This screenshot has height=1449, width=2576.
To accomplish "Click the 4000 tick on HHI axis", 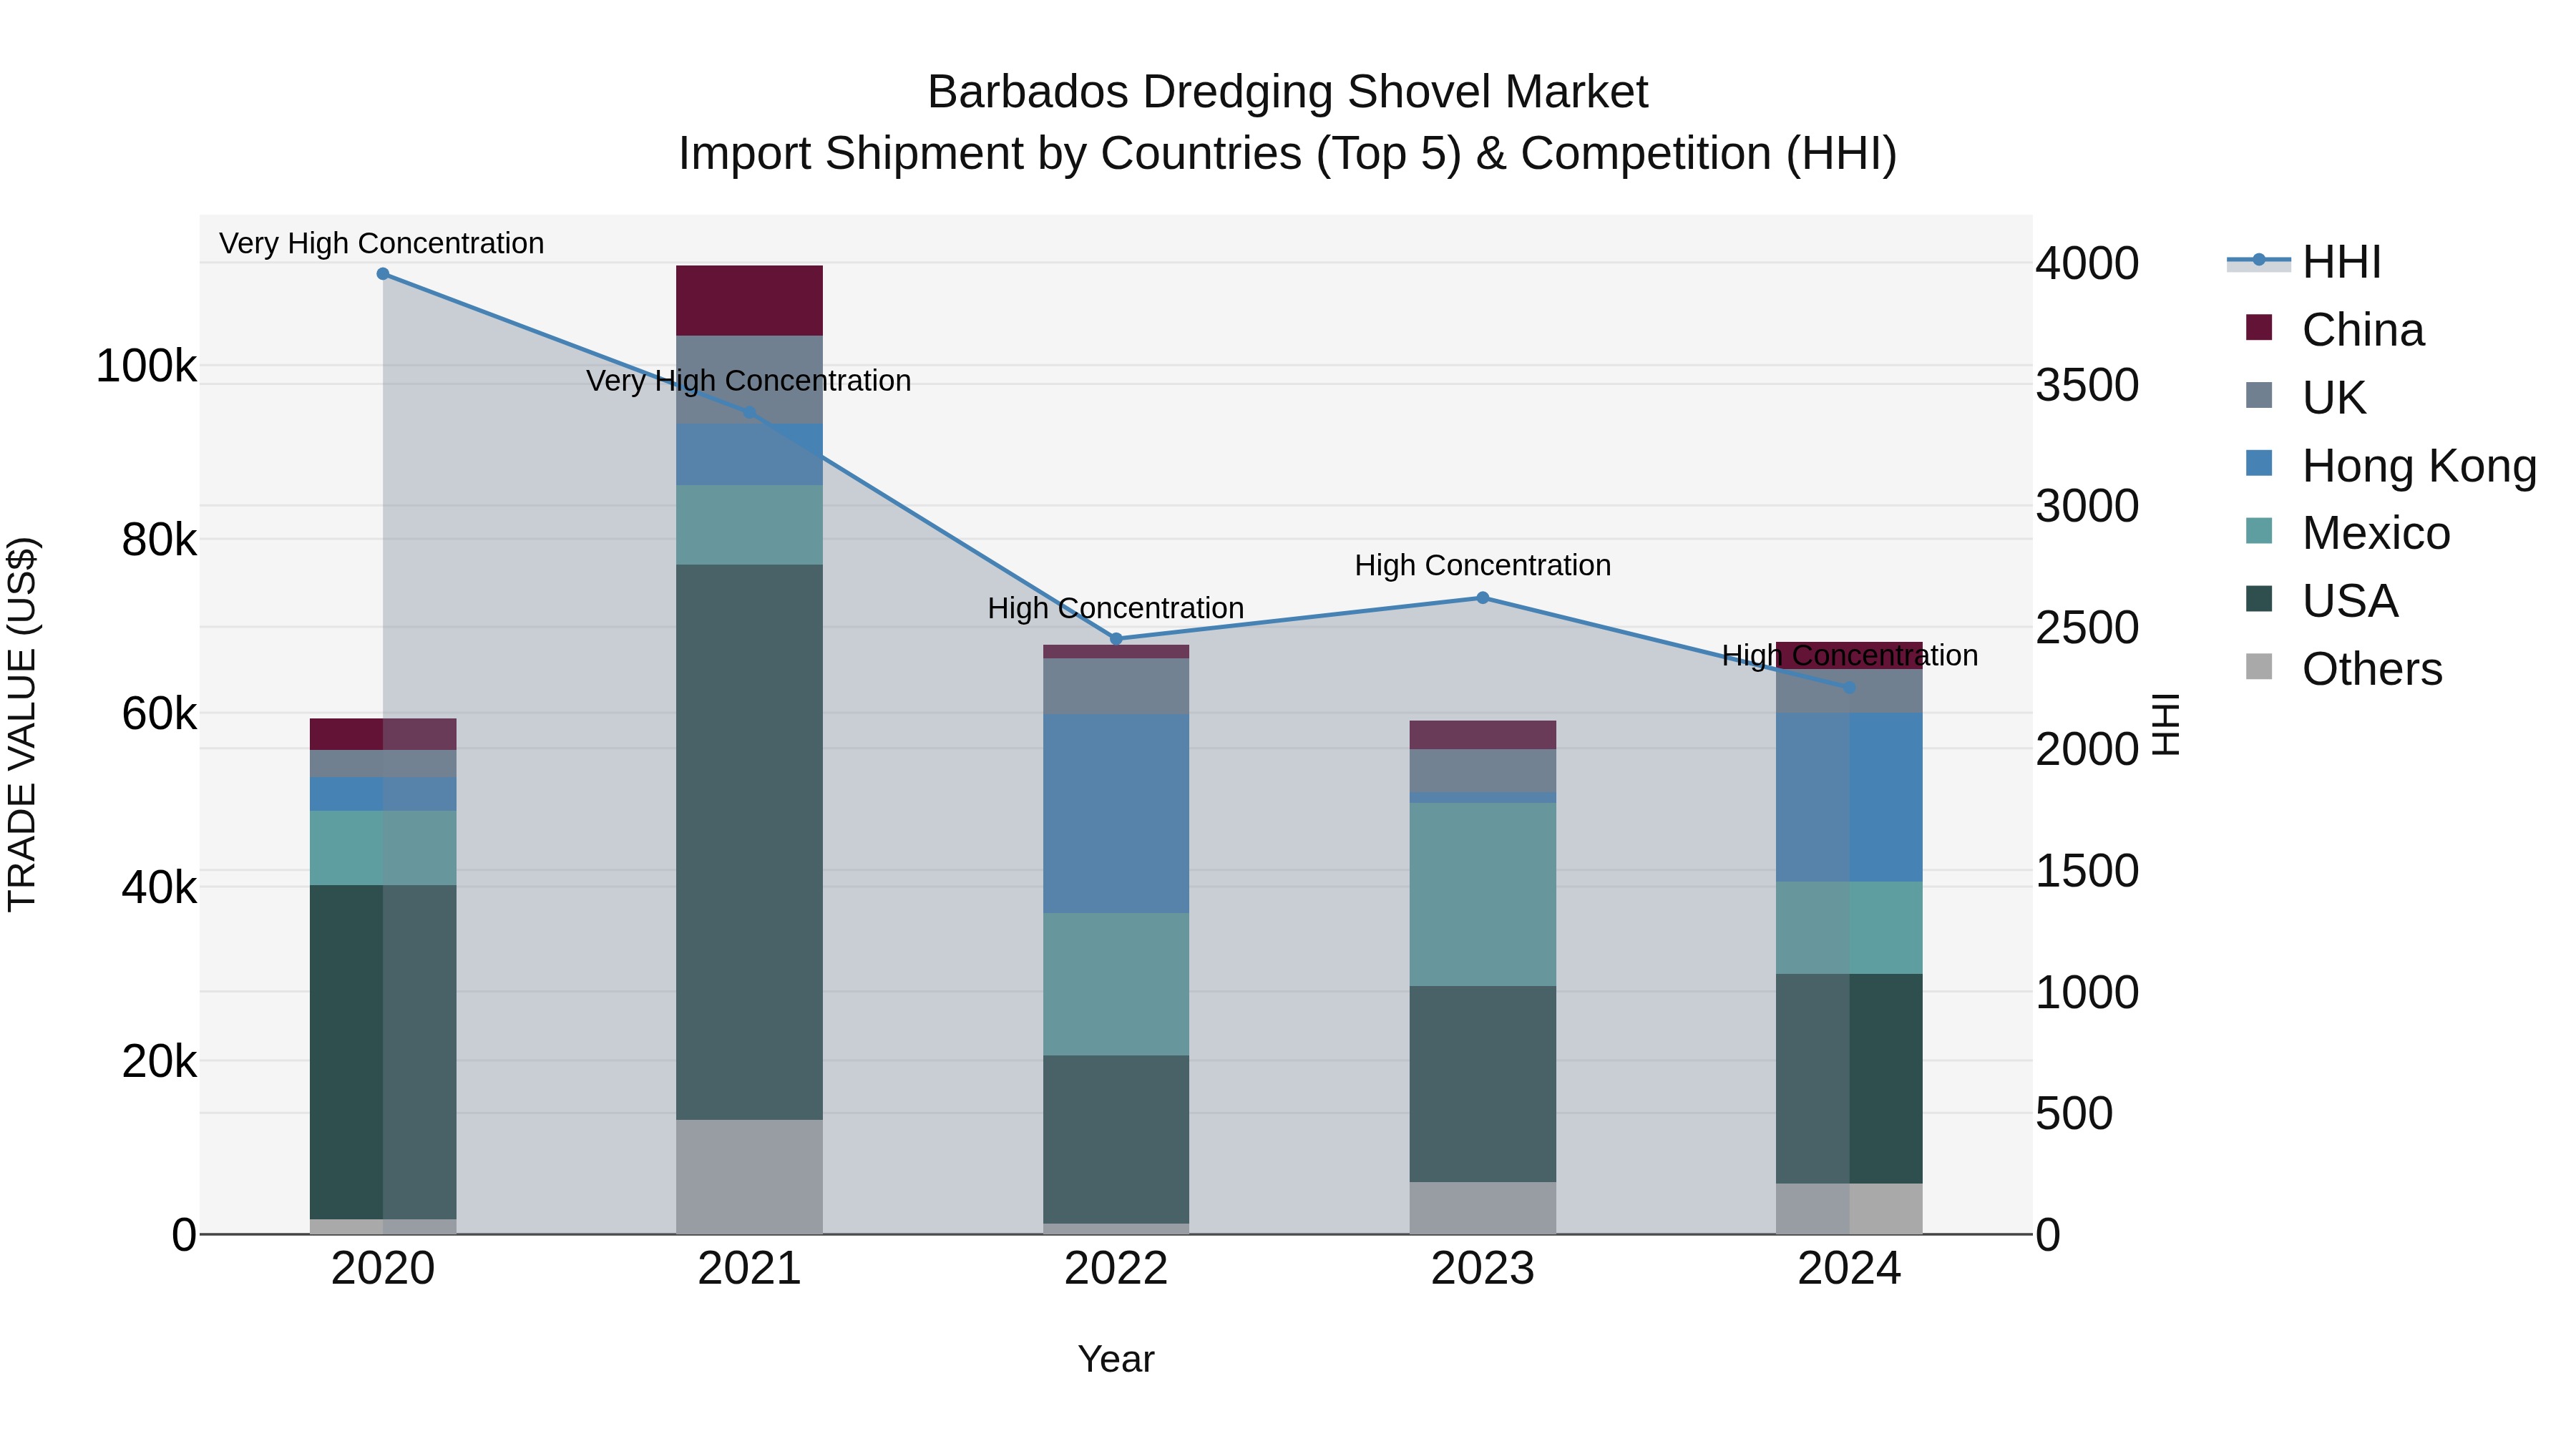I will click(x=2088, y=264).
